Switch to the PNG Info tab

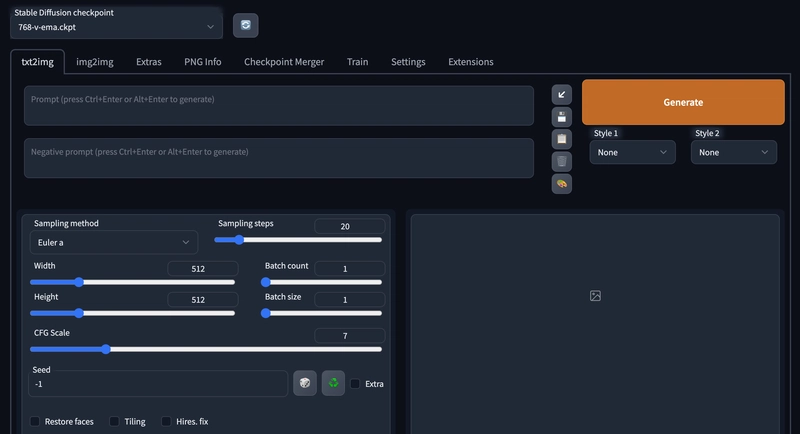pos(203,62)
